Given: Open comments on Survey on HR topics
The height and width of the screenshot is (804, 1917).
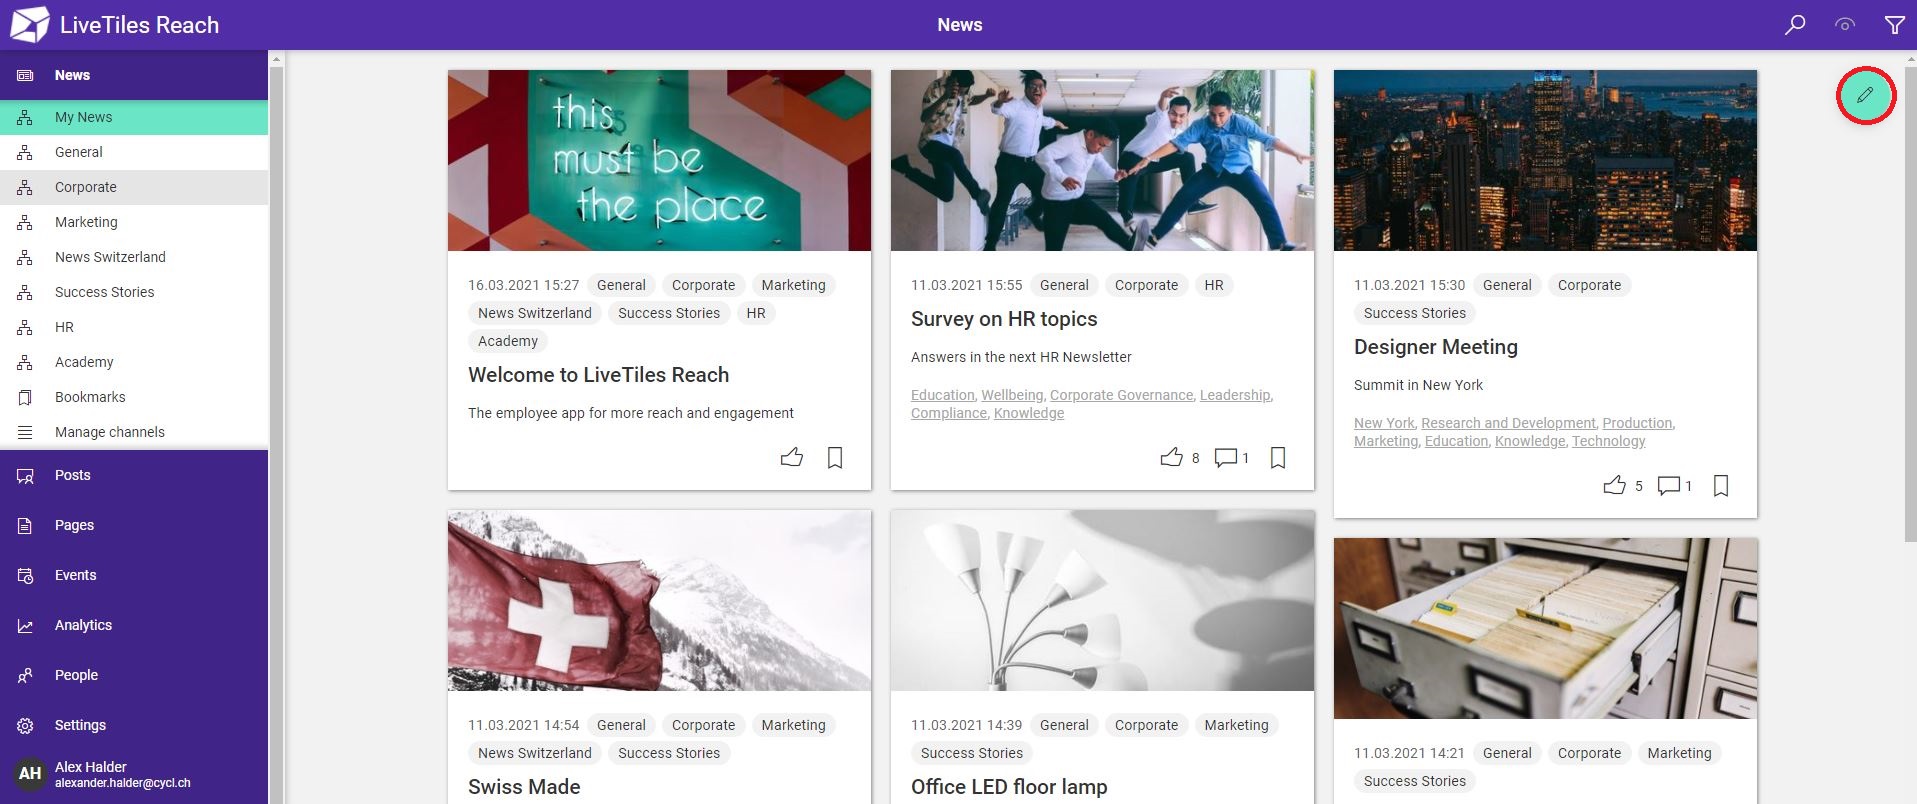Looking at the screenshot, I should point(1225,458).
